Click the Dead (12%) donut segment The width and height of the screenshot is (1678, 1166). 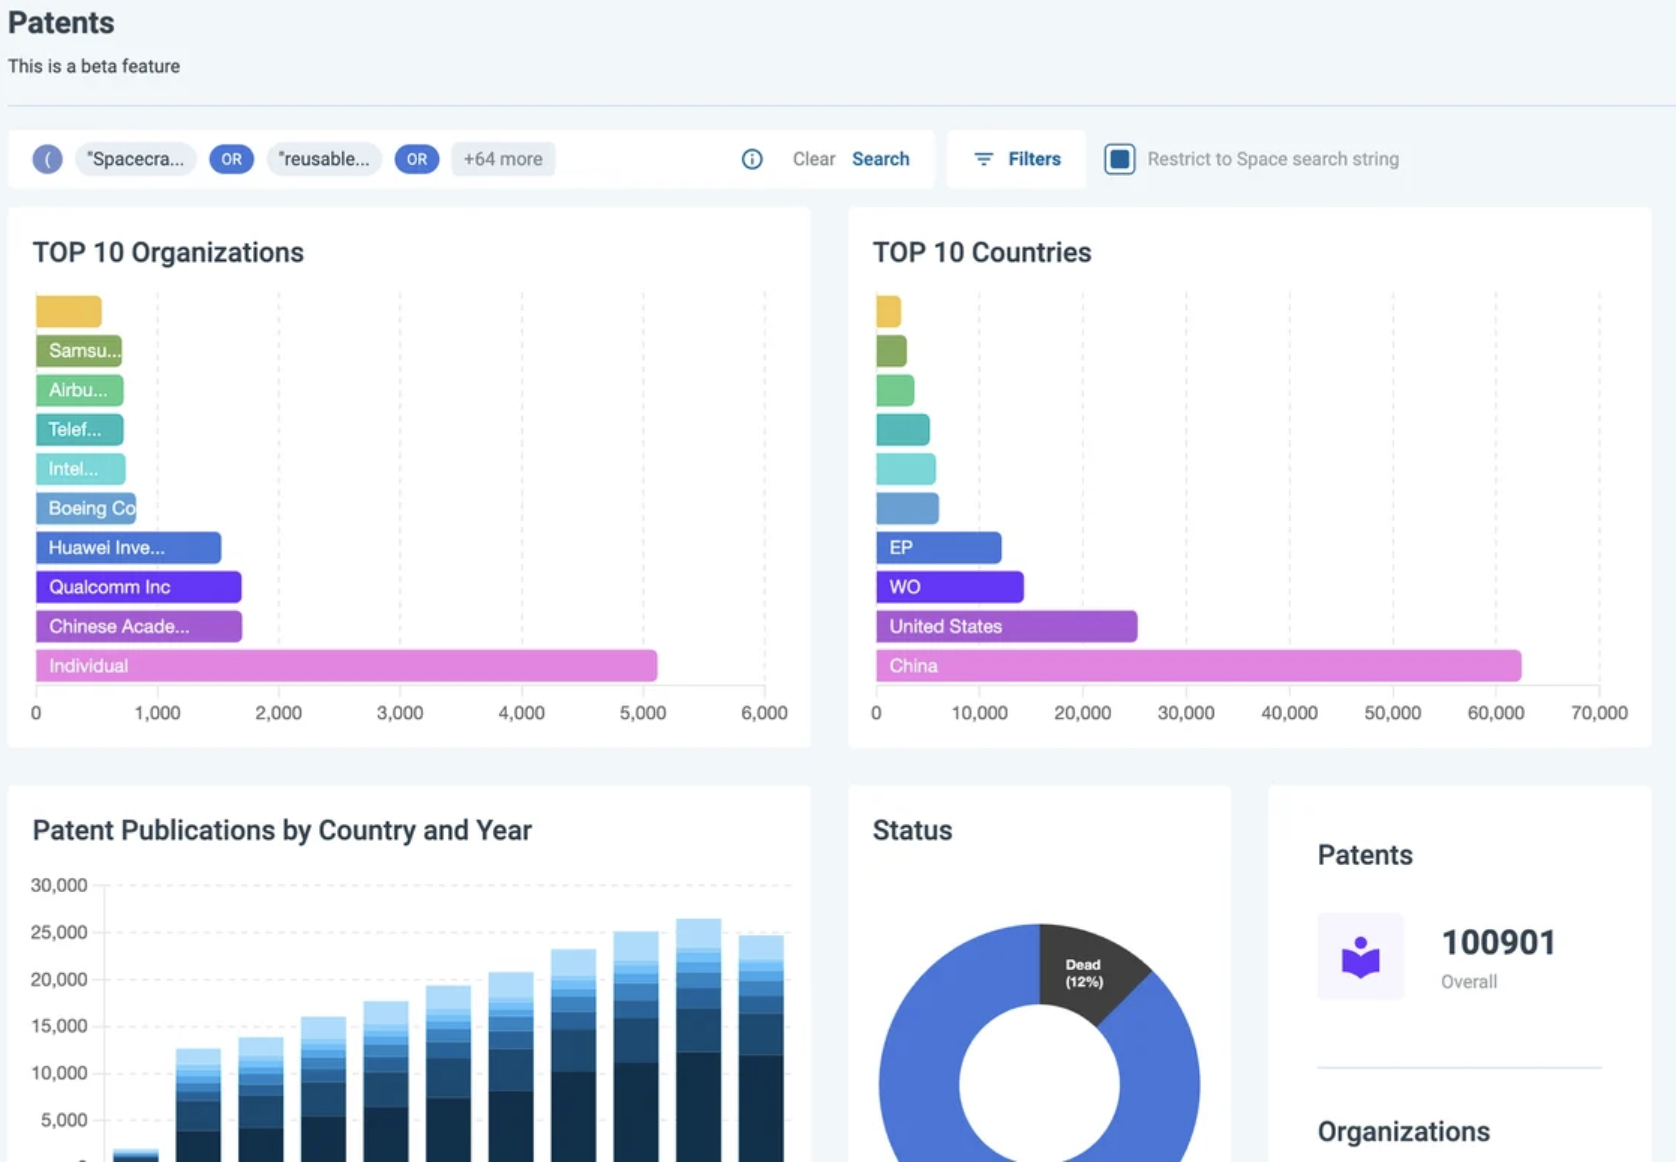click(1090, 970)
